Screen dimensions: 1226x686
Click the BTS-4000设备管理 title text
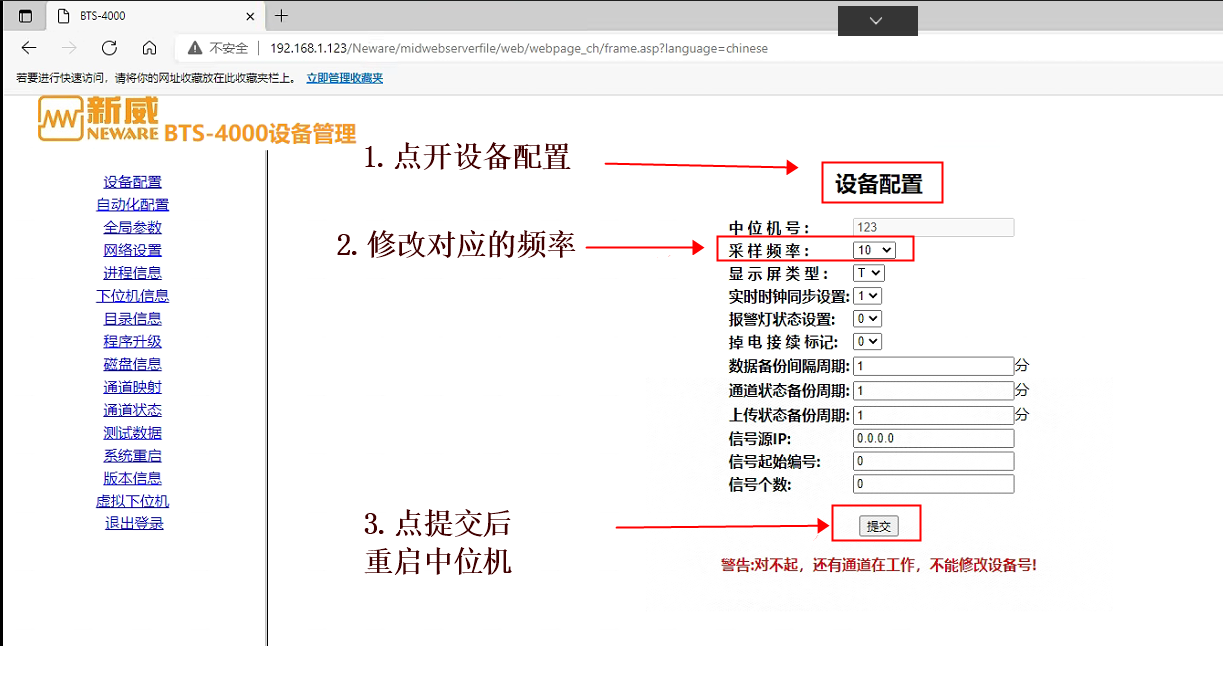(x=260, y=134)
